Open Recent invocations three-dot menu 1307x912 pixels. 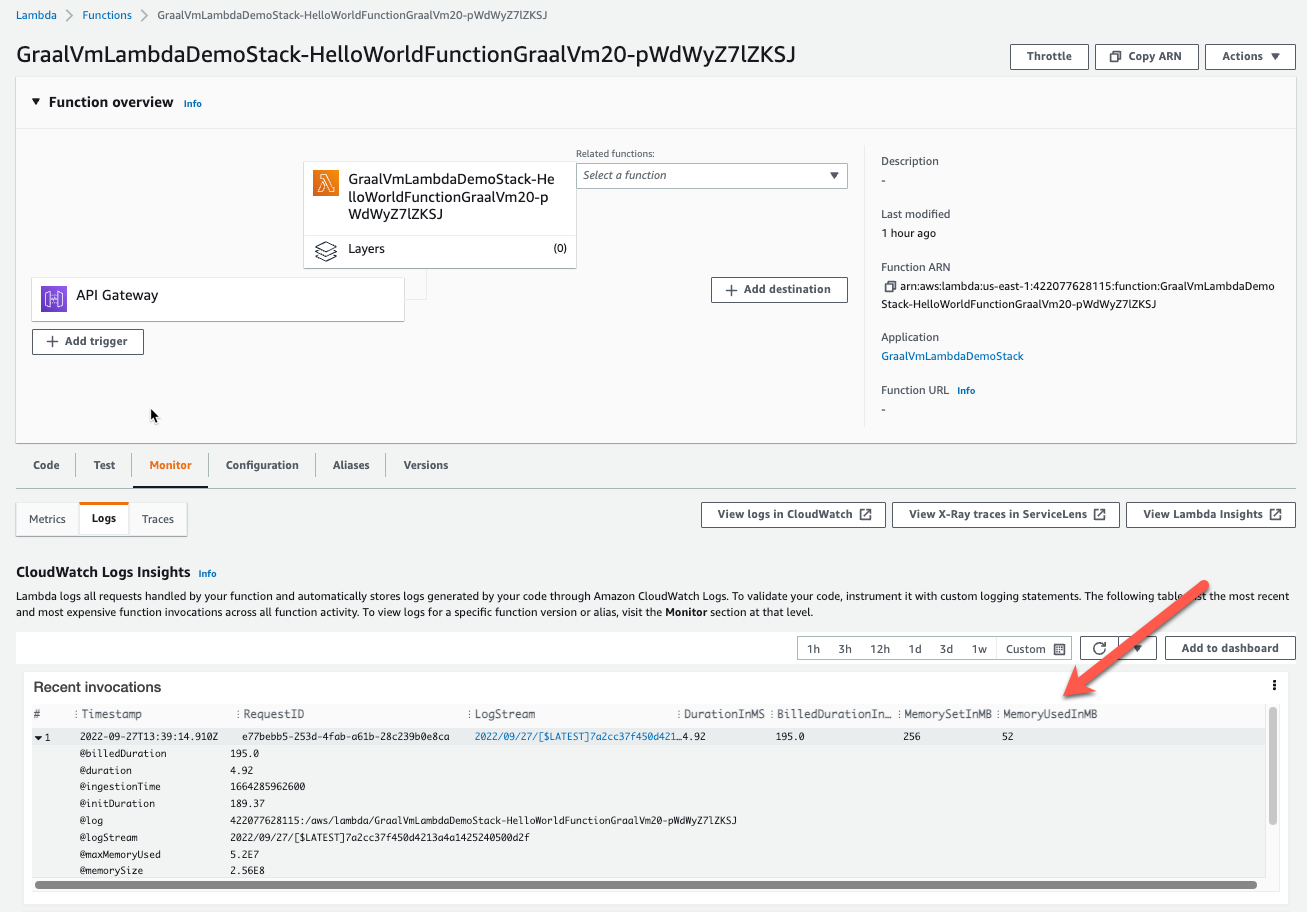[1274, 686]
